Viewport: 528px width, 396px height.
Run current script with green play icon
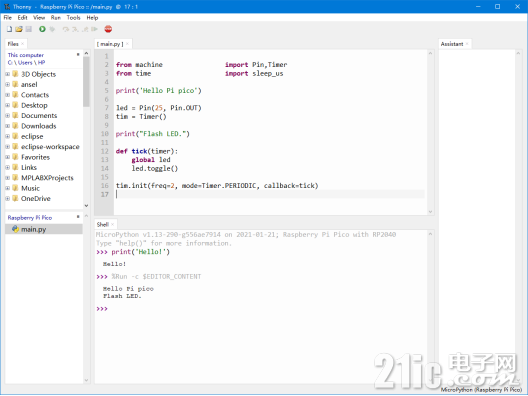(42, 29)
